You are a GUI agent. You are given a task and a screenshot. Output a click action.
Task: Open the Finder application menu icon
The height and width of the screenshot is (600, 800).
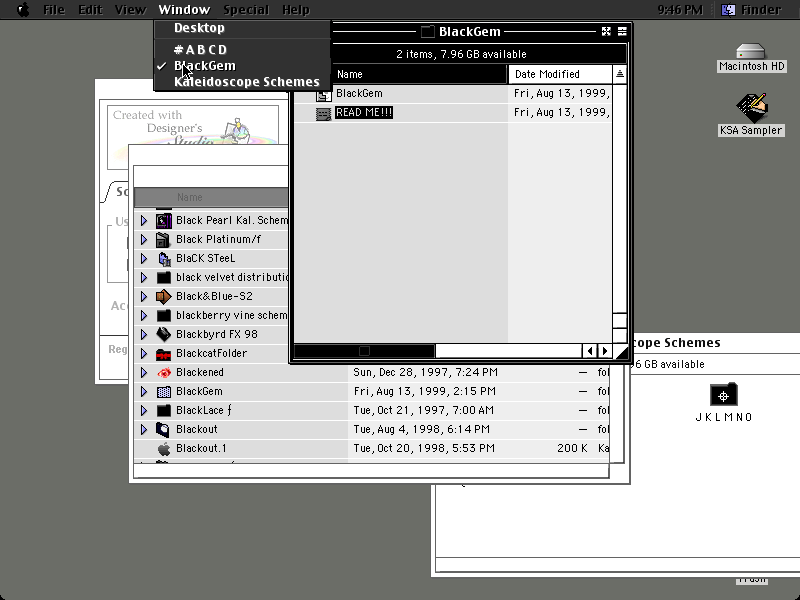(x=729, y=10)
